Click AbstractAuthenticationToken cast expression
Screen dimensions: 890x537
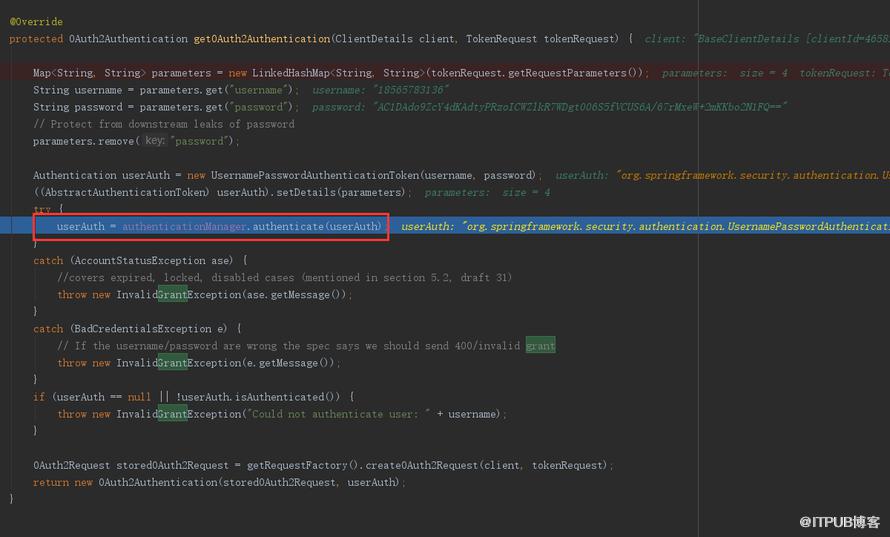(x=120, y=192)
